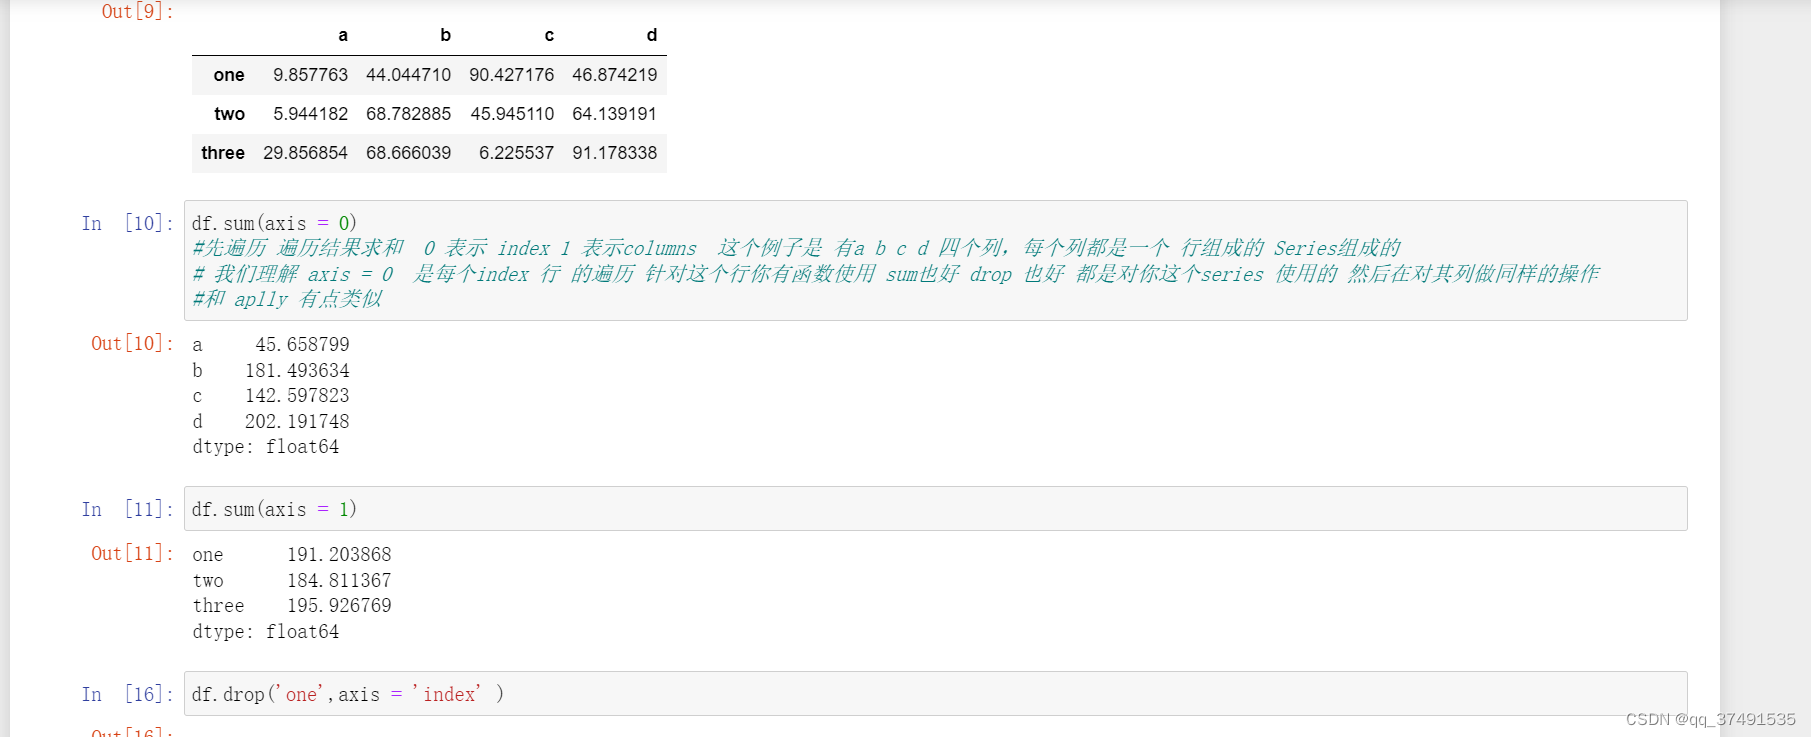Viewport: 1811px width, 737px height.
Task: Click cell value 46.874219
Action: click(x=614, y=75)
